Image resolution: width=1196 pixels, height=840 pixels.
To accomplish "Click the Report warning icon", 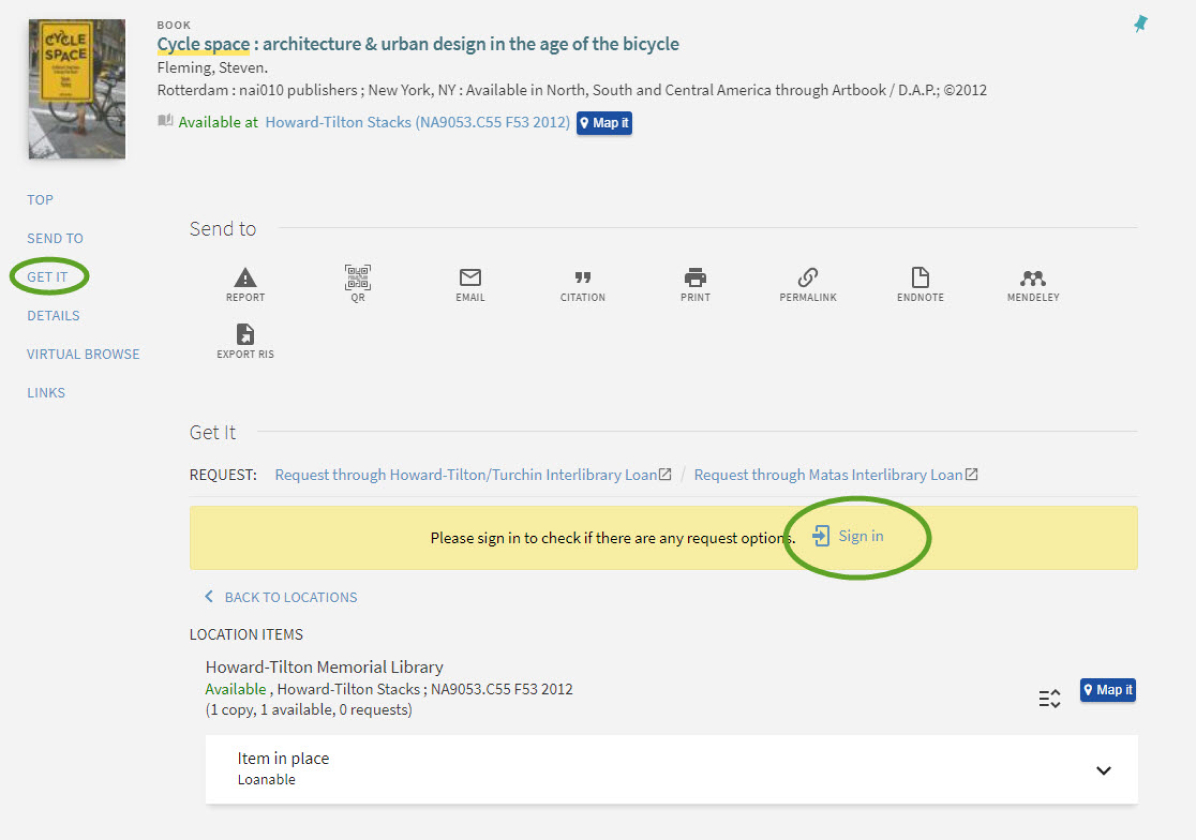I will pos(245,278).
